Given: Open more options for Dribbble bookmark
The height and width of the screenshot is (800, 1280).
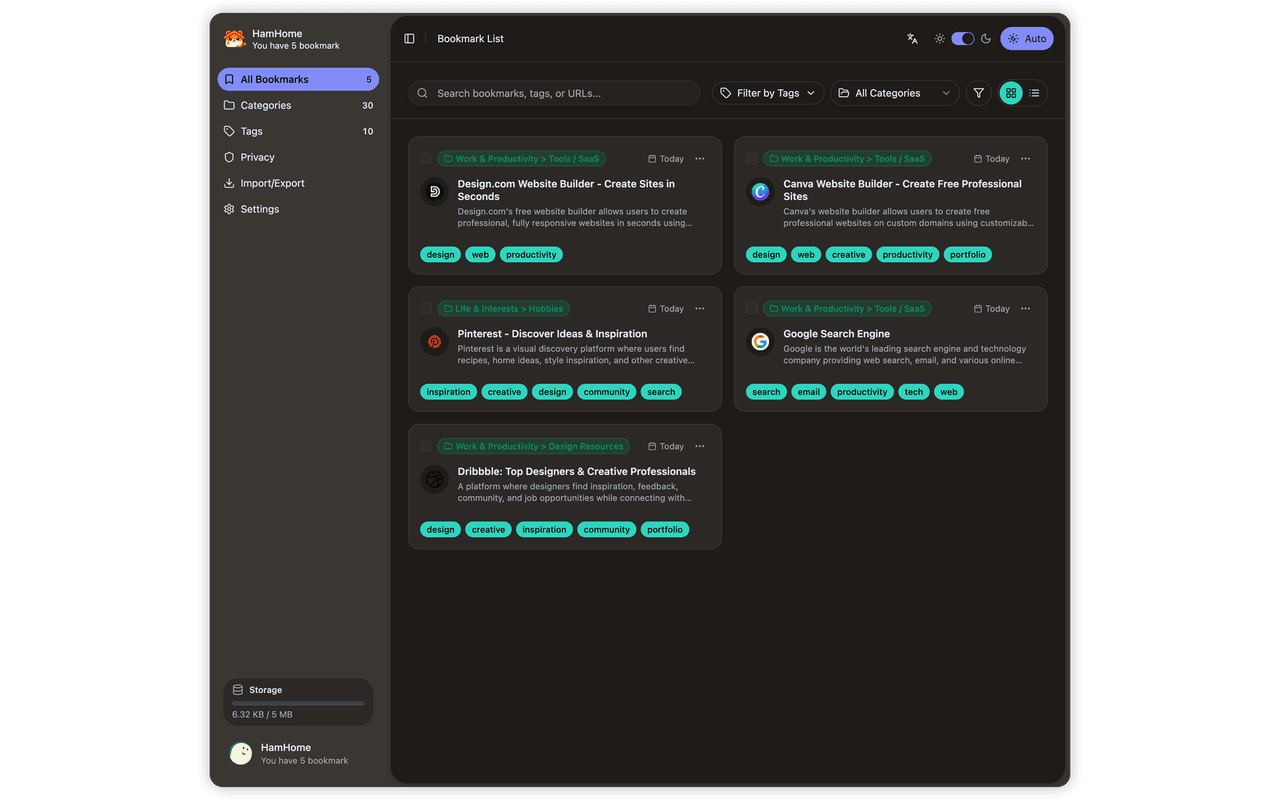Looking at the screenshot, I should (x=700, y=447).
